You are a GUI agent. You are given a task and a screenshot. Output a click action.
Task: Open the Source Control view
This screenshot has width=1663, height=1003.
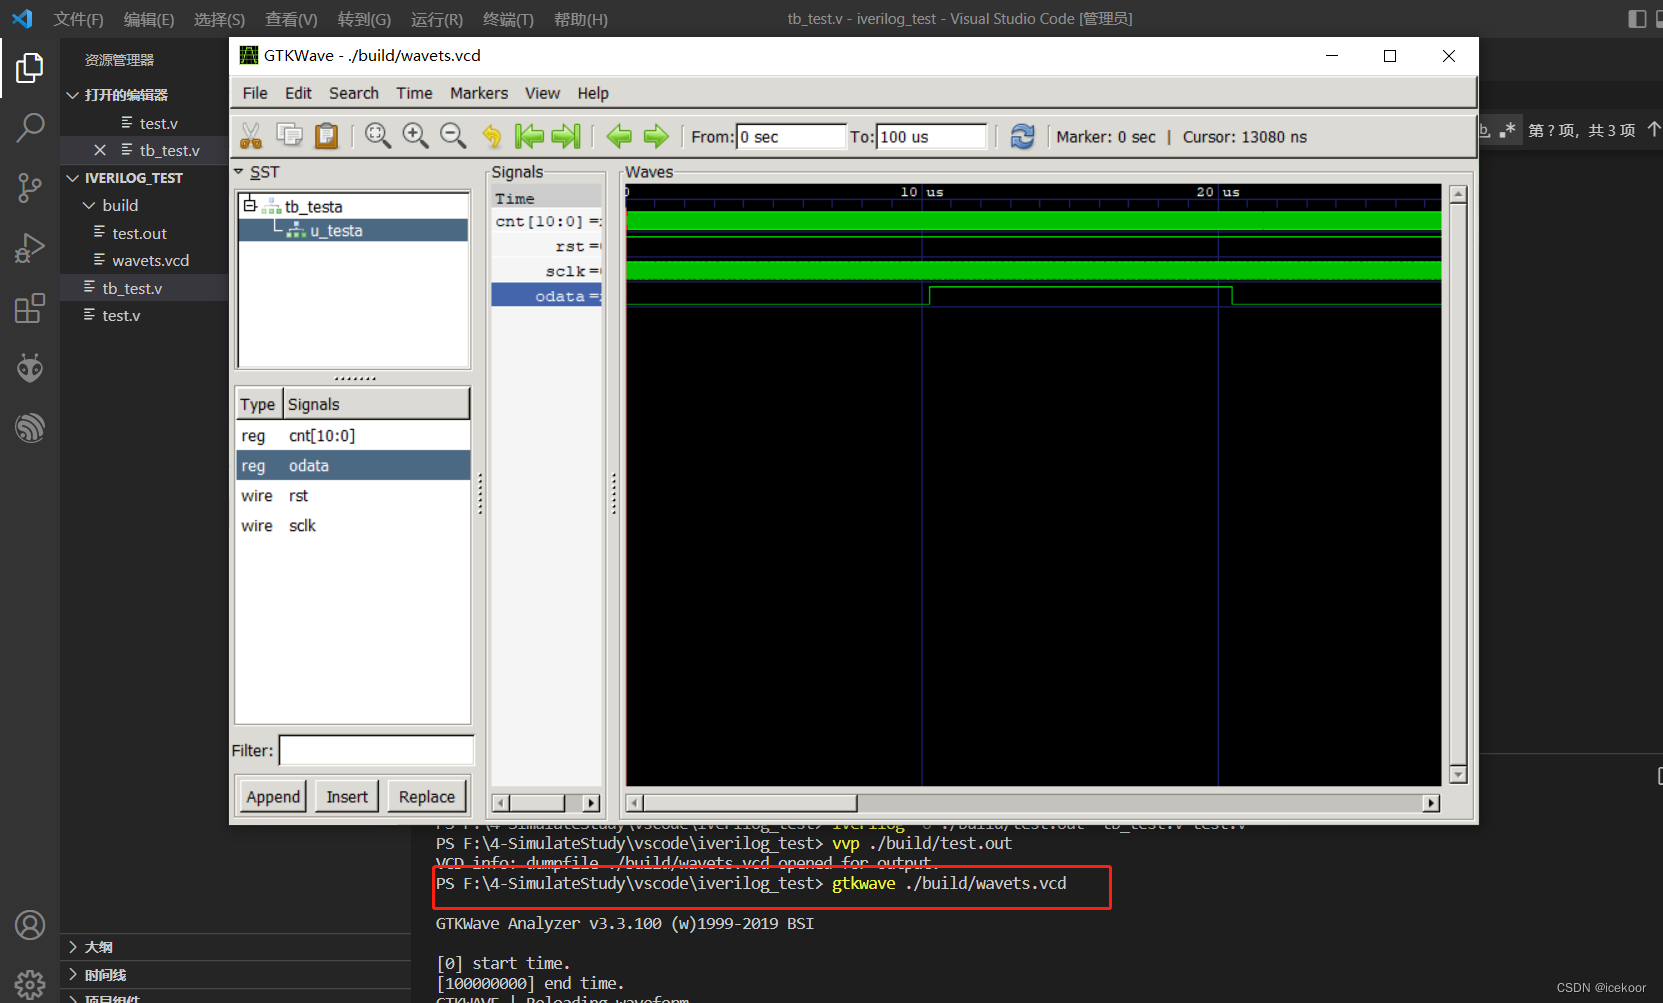tap(30, 188)
